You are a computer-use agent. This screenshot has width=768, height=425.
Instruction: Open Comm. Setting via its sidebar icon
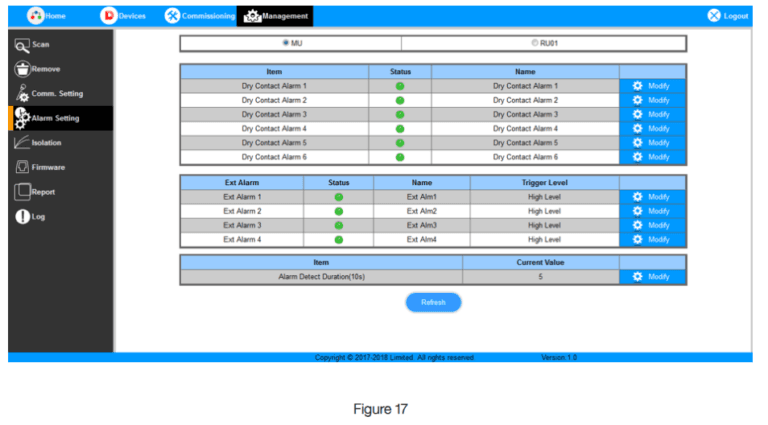21,94
